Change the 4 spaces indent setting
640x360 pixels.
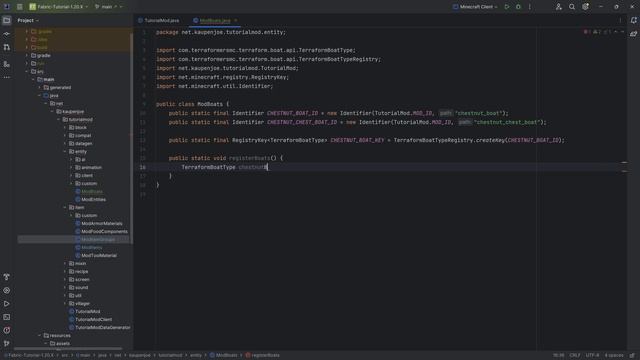tap(614, 355)
